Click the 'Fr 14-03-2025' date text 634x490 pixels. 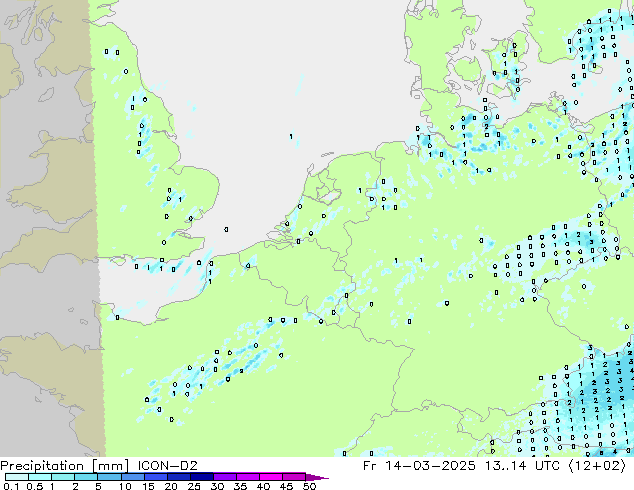coord(419,466)
